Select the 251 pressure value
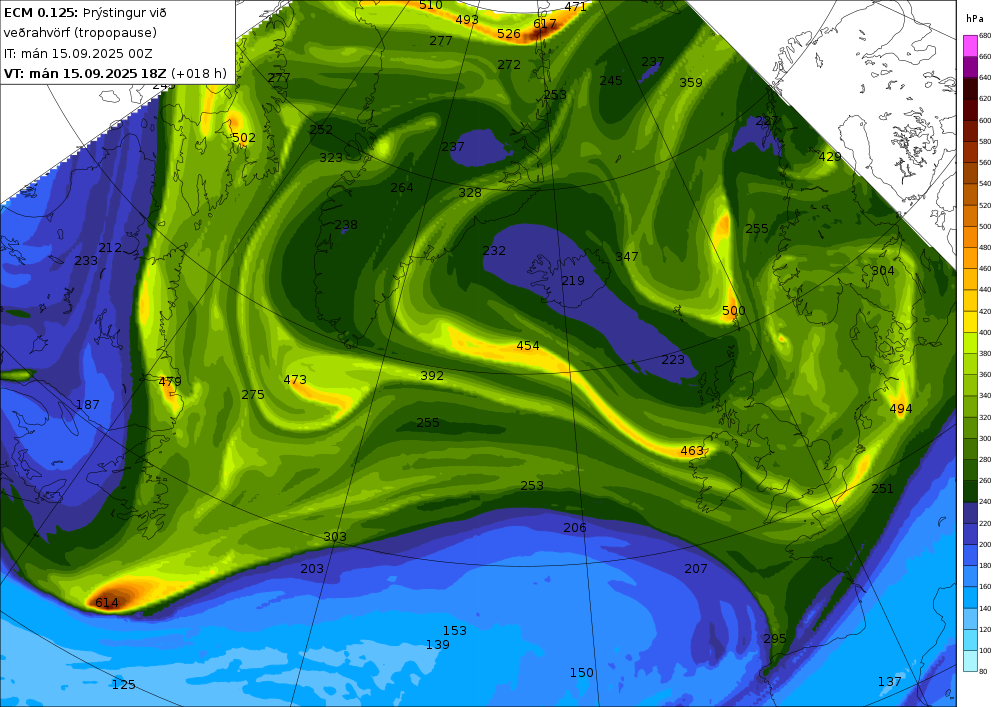This screenshot has width=1000, height=707. 883,489
